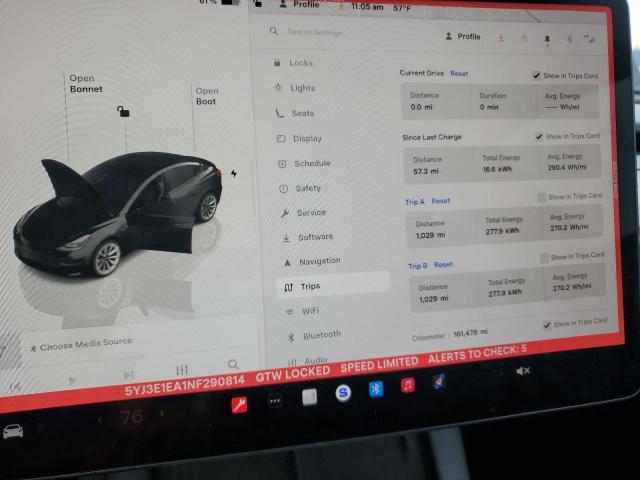Click the Trip B label
Viewport: 640px width, 480px height.
(x=418, y=266)
